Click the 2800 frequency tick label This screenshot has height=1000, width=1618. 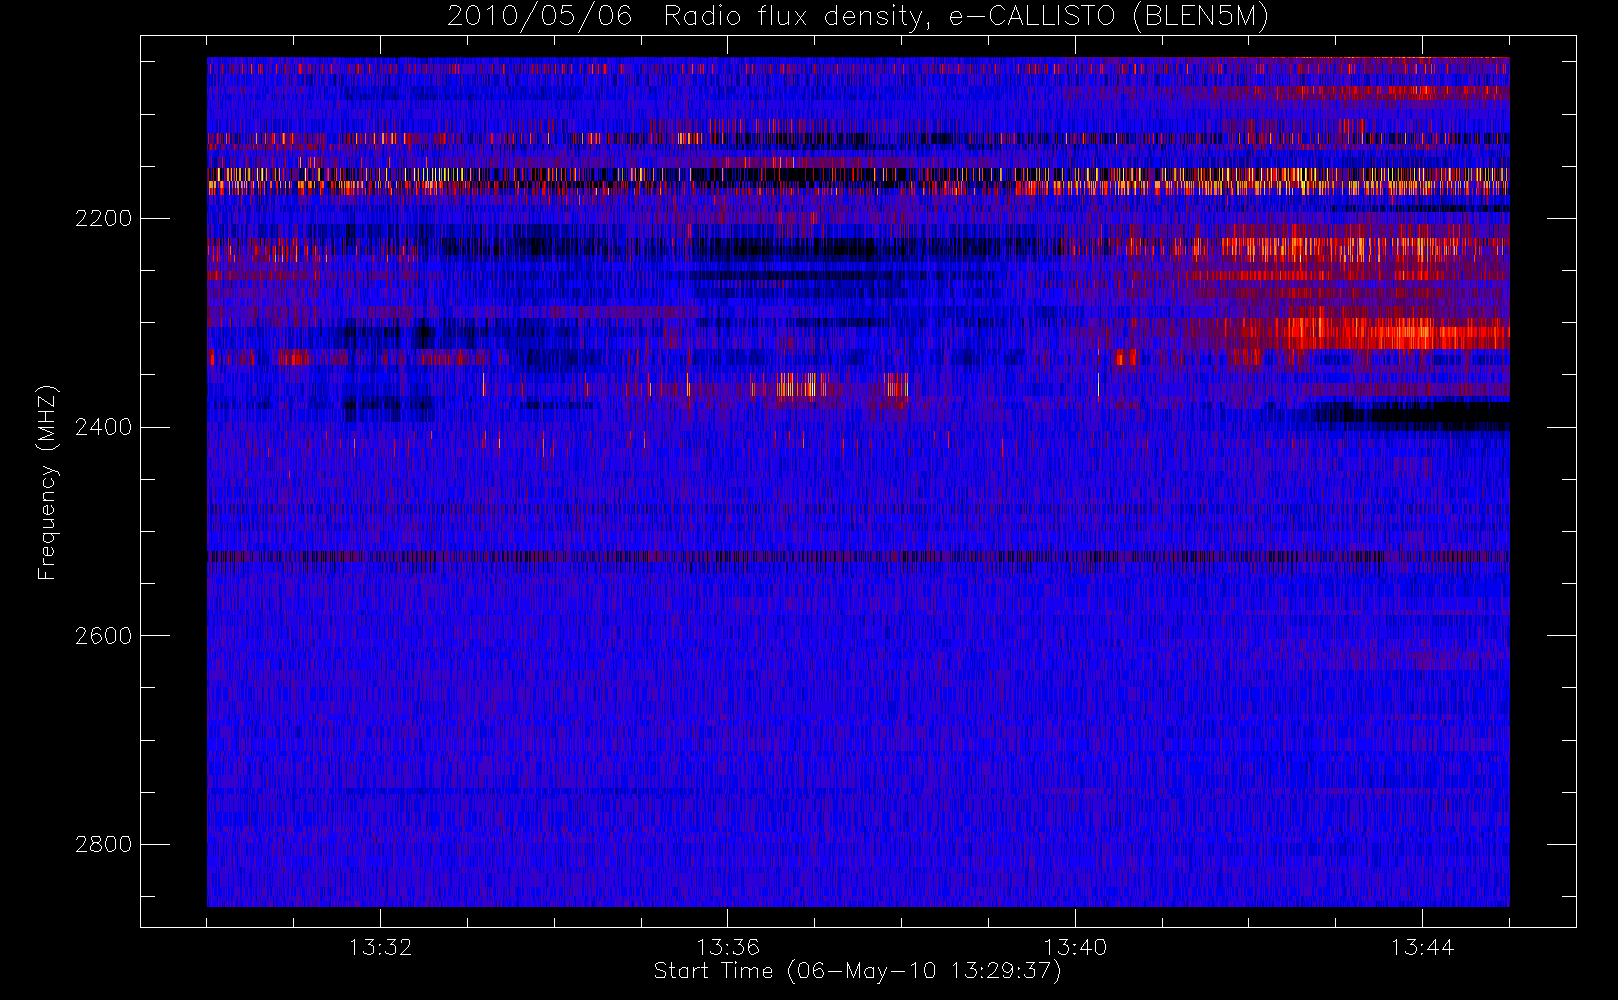coord(103,845)
